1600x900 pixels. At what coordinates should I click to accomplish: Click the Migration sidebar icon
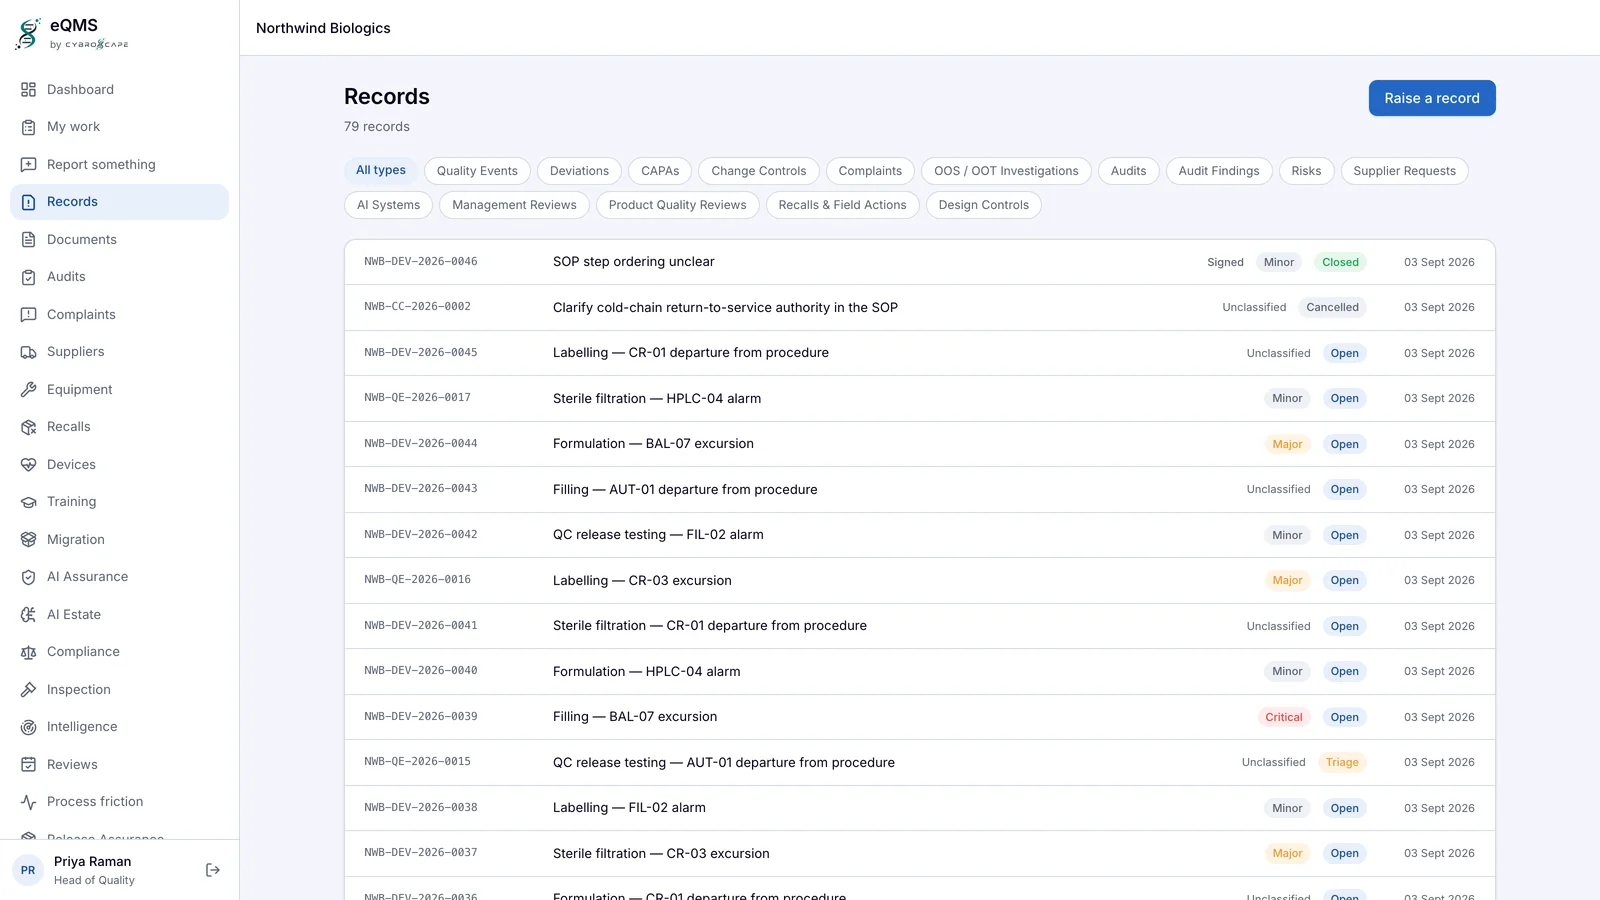point(28,540)
